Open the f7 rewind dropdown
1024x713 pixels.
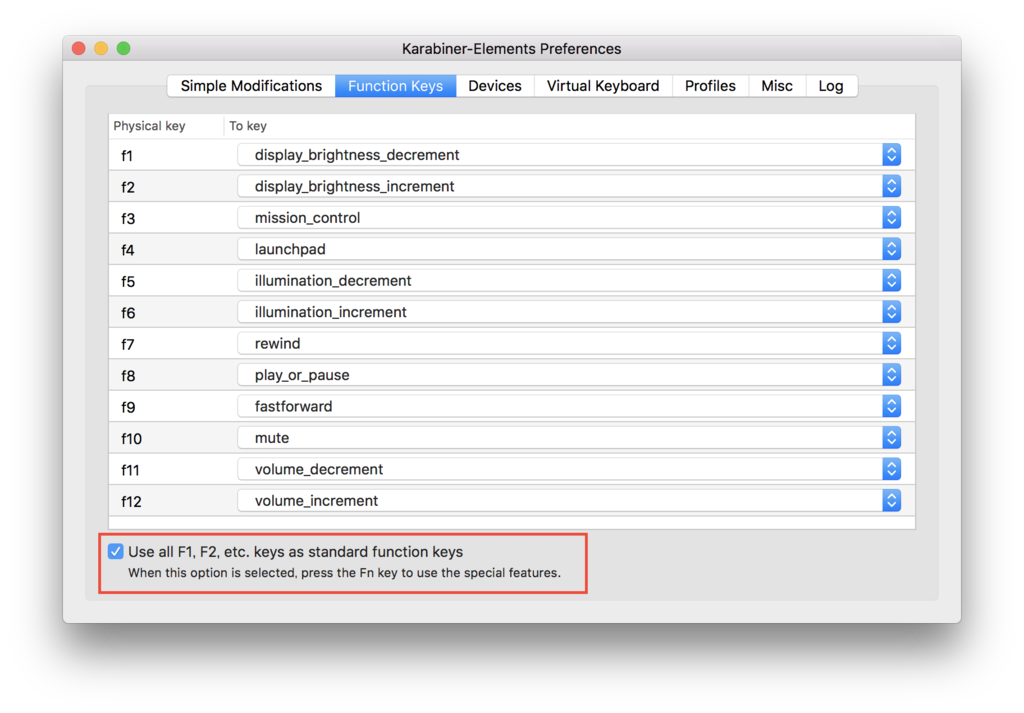(x=569, y=343)
